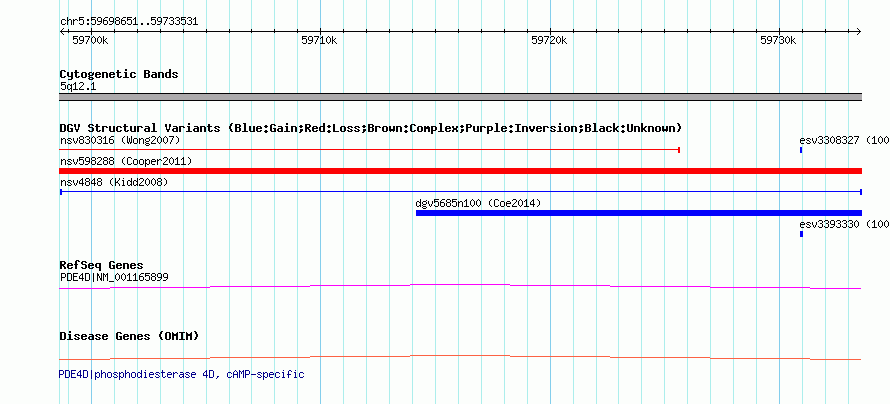
Task: Open variant esv3393330 label
Action: tap(844, 224)
